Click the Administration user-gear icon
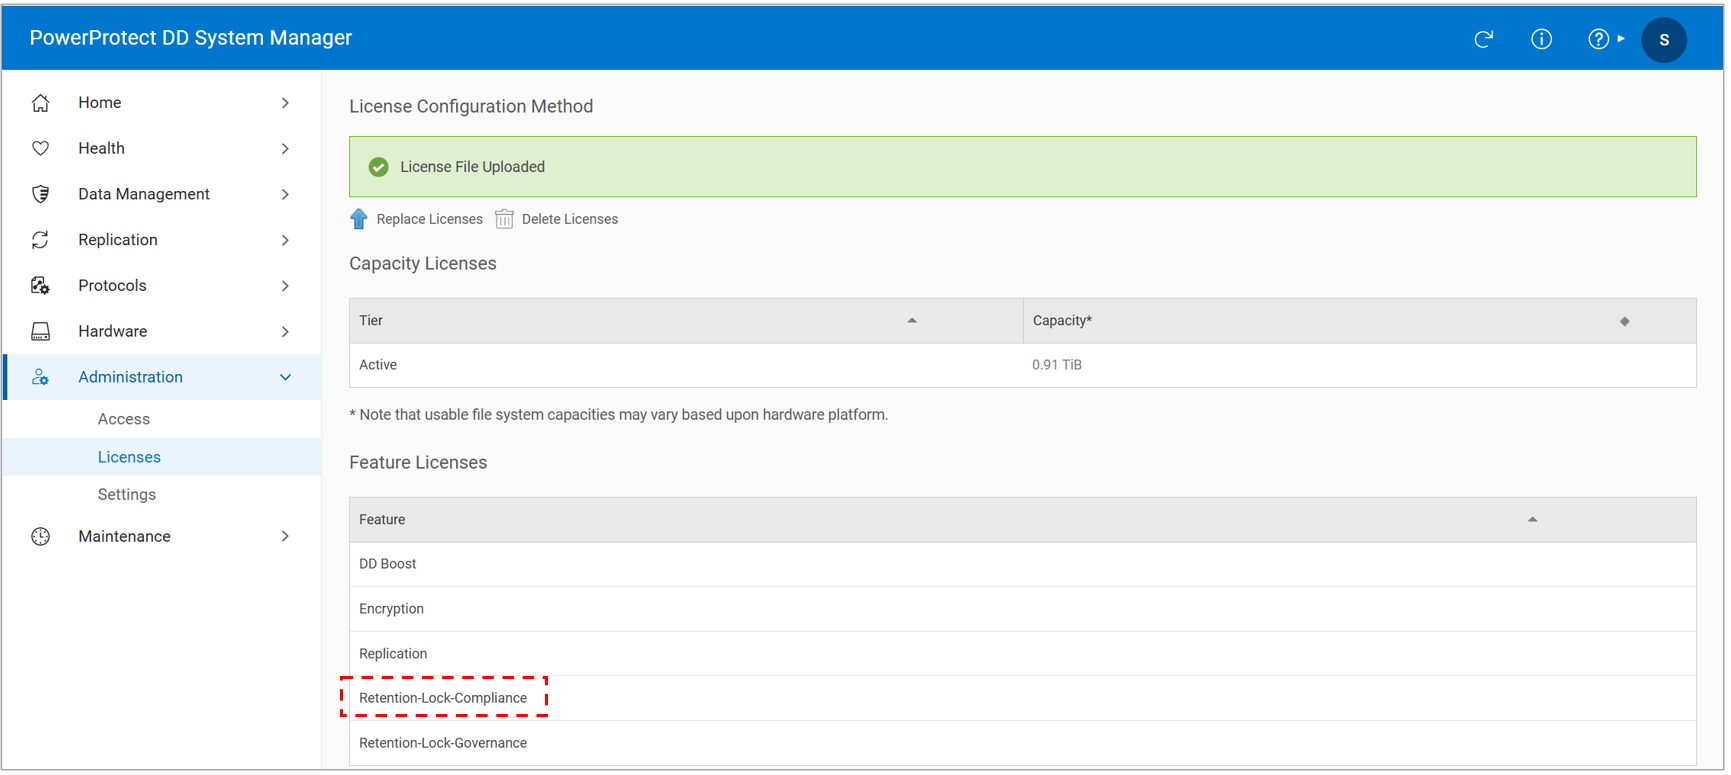The width and height of the screenshot is (1731, 775). point(40,377)
